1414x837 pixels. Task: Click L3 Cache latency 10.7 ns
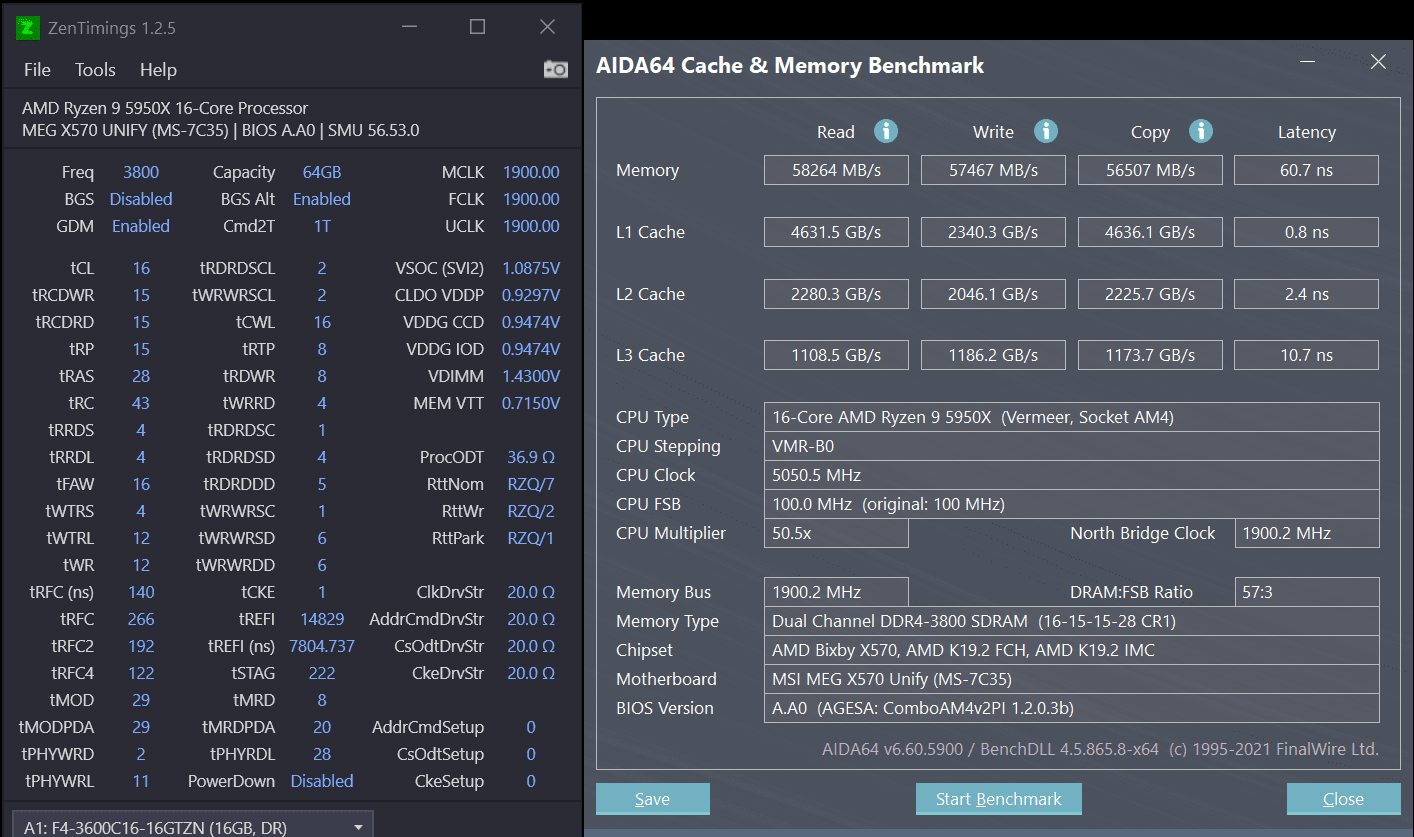tap(1306, 355)
